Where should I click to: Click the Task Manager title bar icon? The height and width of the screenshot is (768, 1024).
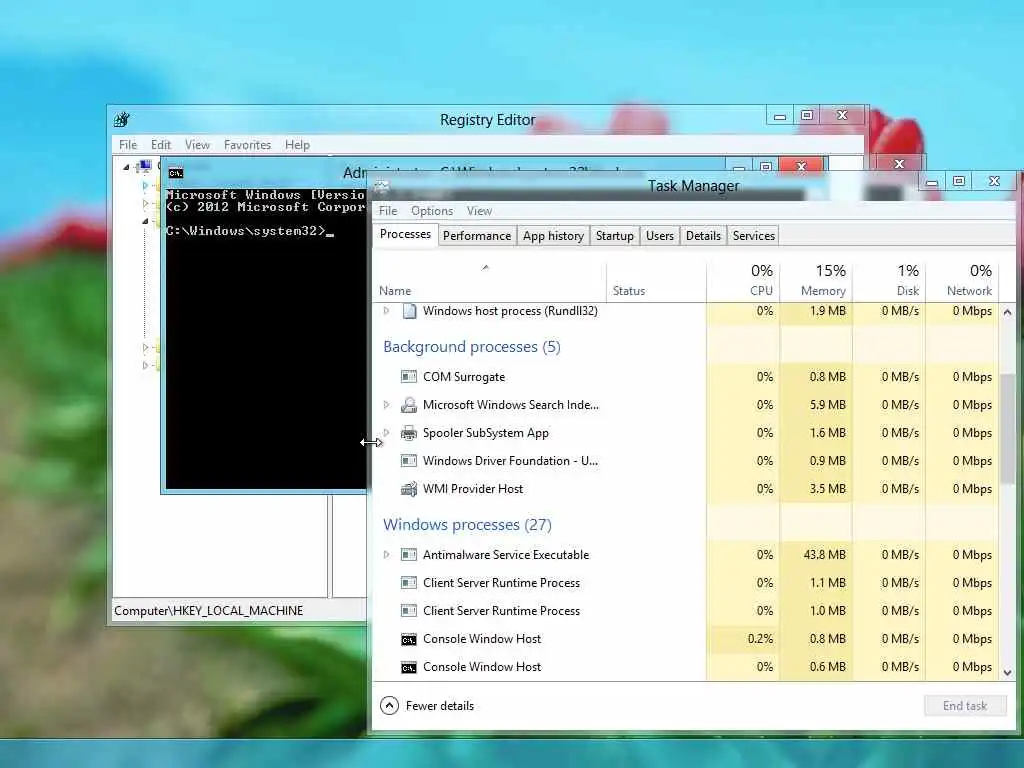coord(381,187)
